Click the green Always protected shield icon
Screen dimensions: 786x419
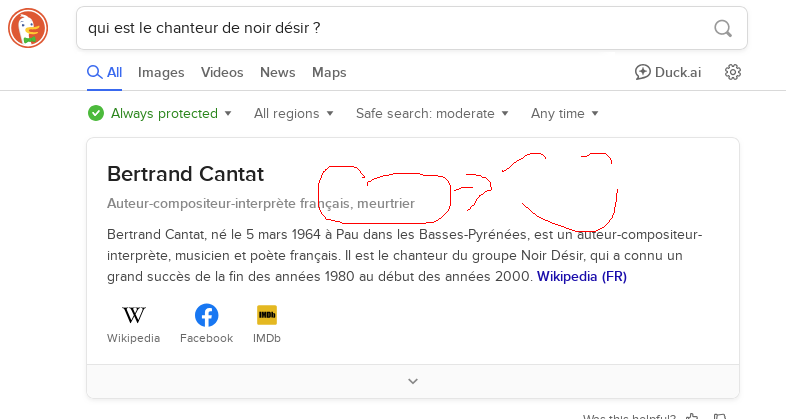[x=96, y=113]
